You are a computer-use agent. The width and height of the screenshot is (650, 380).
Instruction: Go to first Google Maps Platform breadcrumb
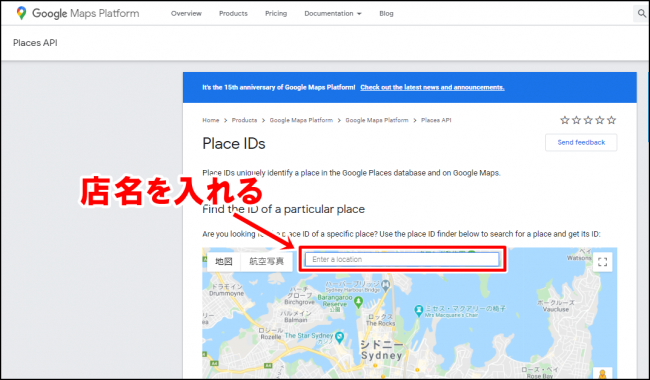coord(301,120)
